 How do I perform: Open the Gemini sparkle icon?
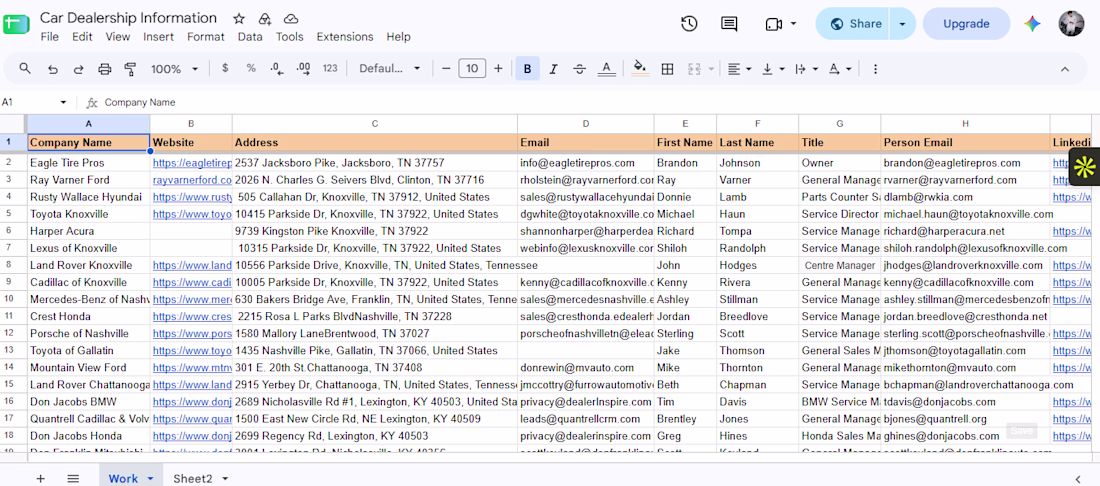tap(1032, 24)
